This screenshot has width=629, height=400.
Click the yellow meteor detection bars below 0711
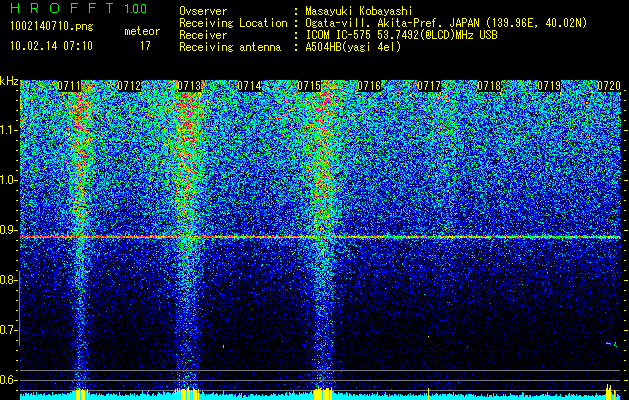coord(82,394)
